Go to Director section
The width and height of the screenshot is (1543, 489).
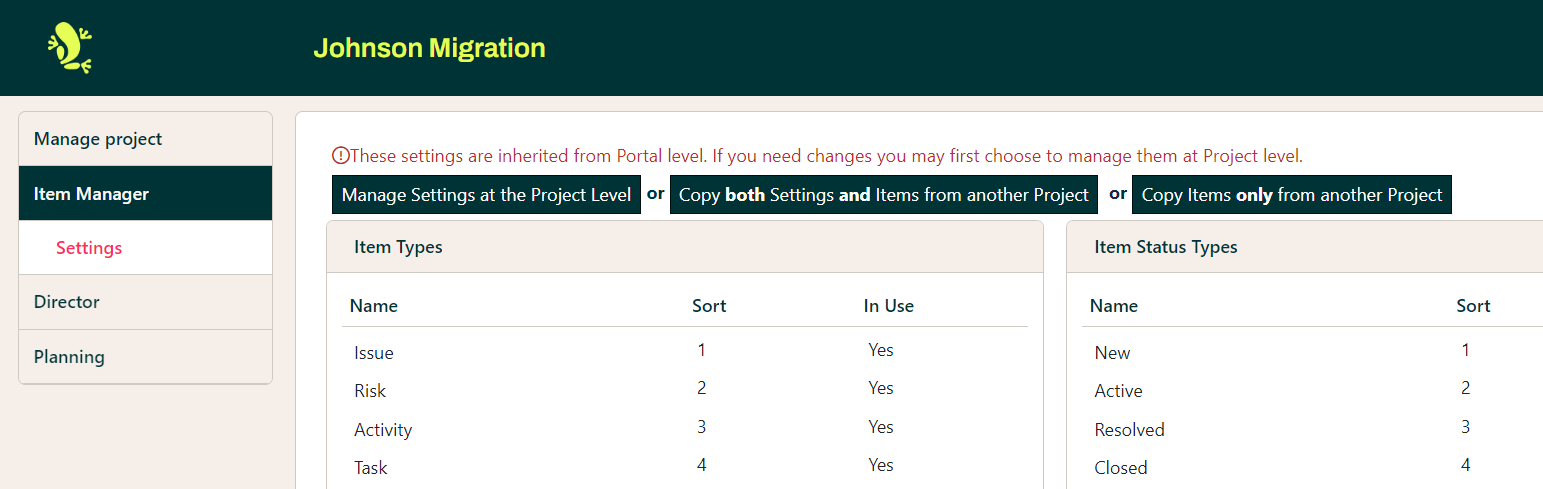coord(67,302)
